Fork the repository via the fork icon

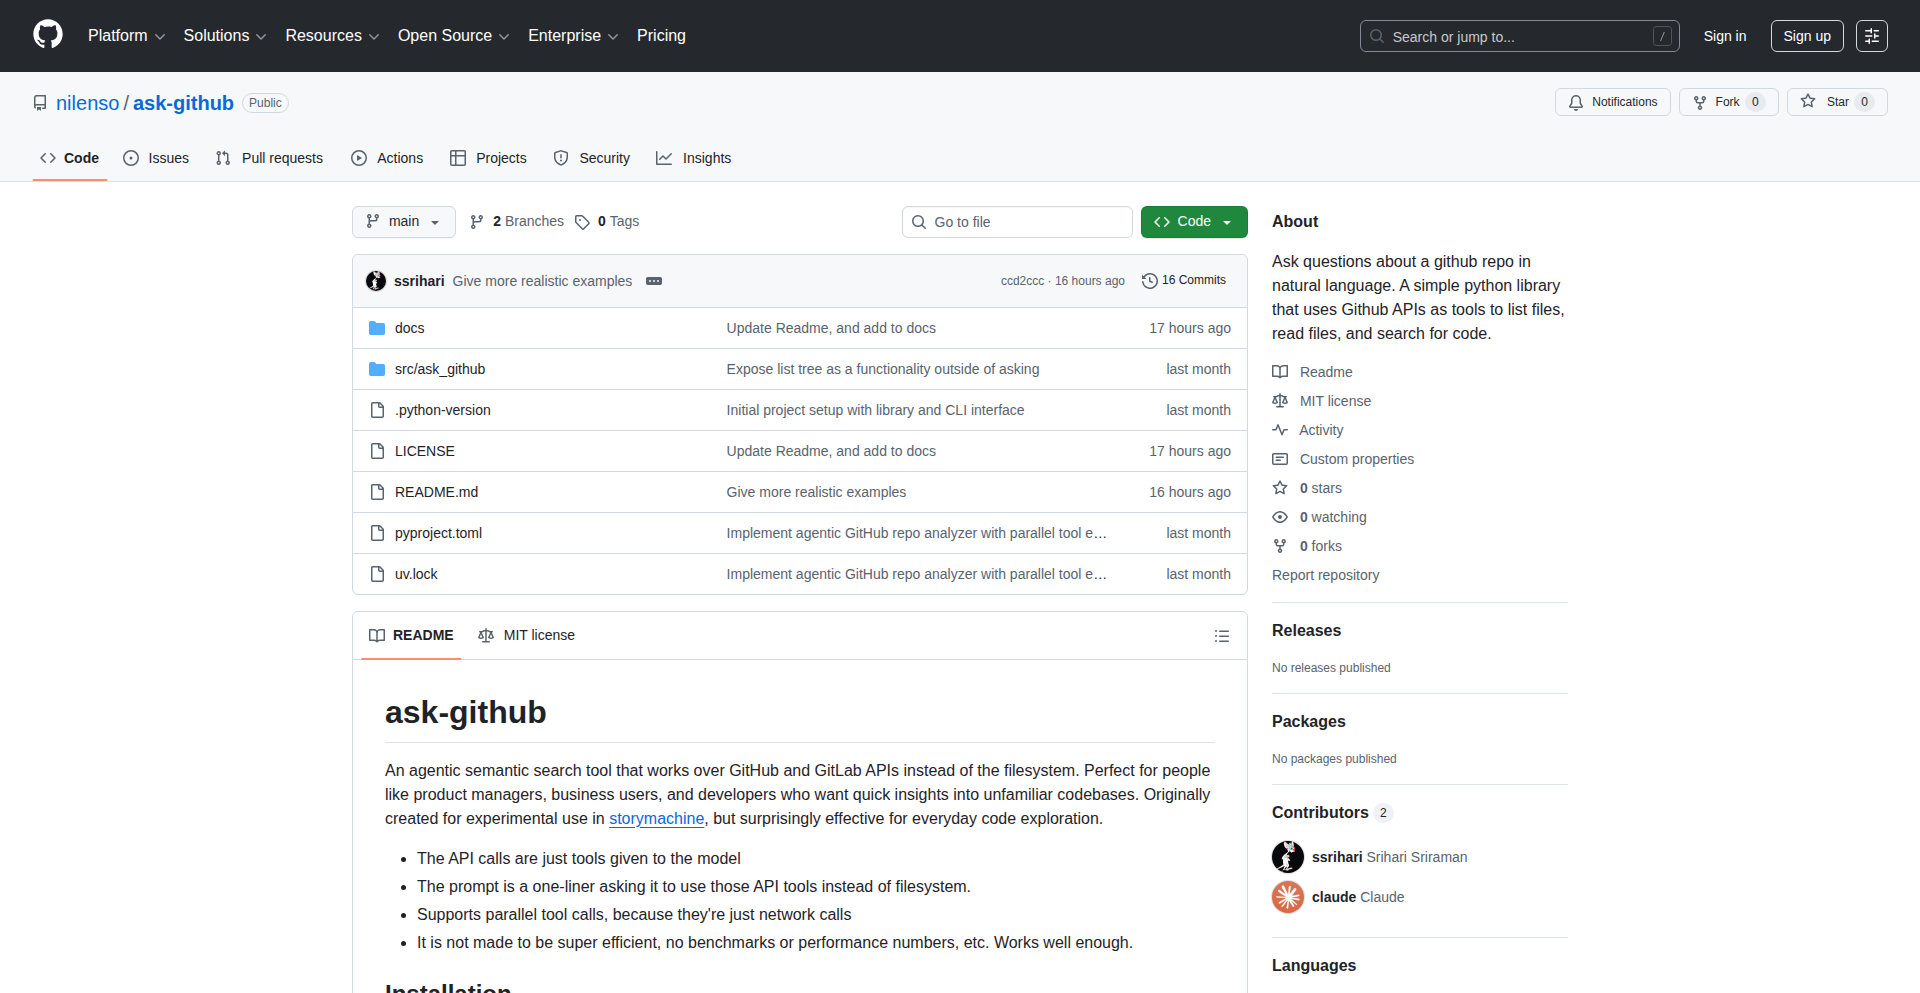pyautogui.click(x=1701, y=101)
